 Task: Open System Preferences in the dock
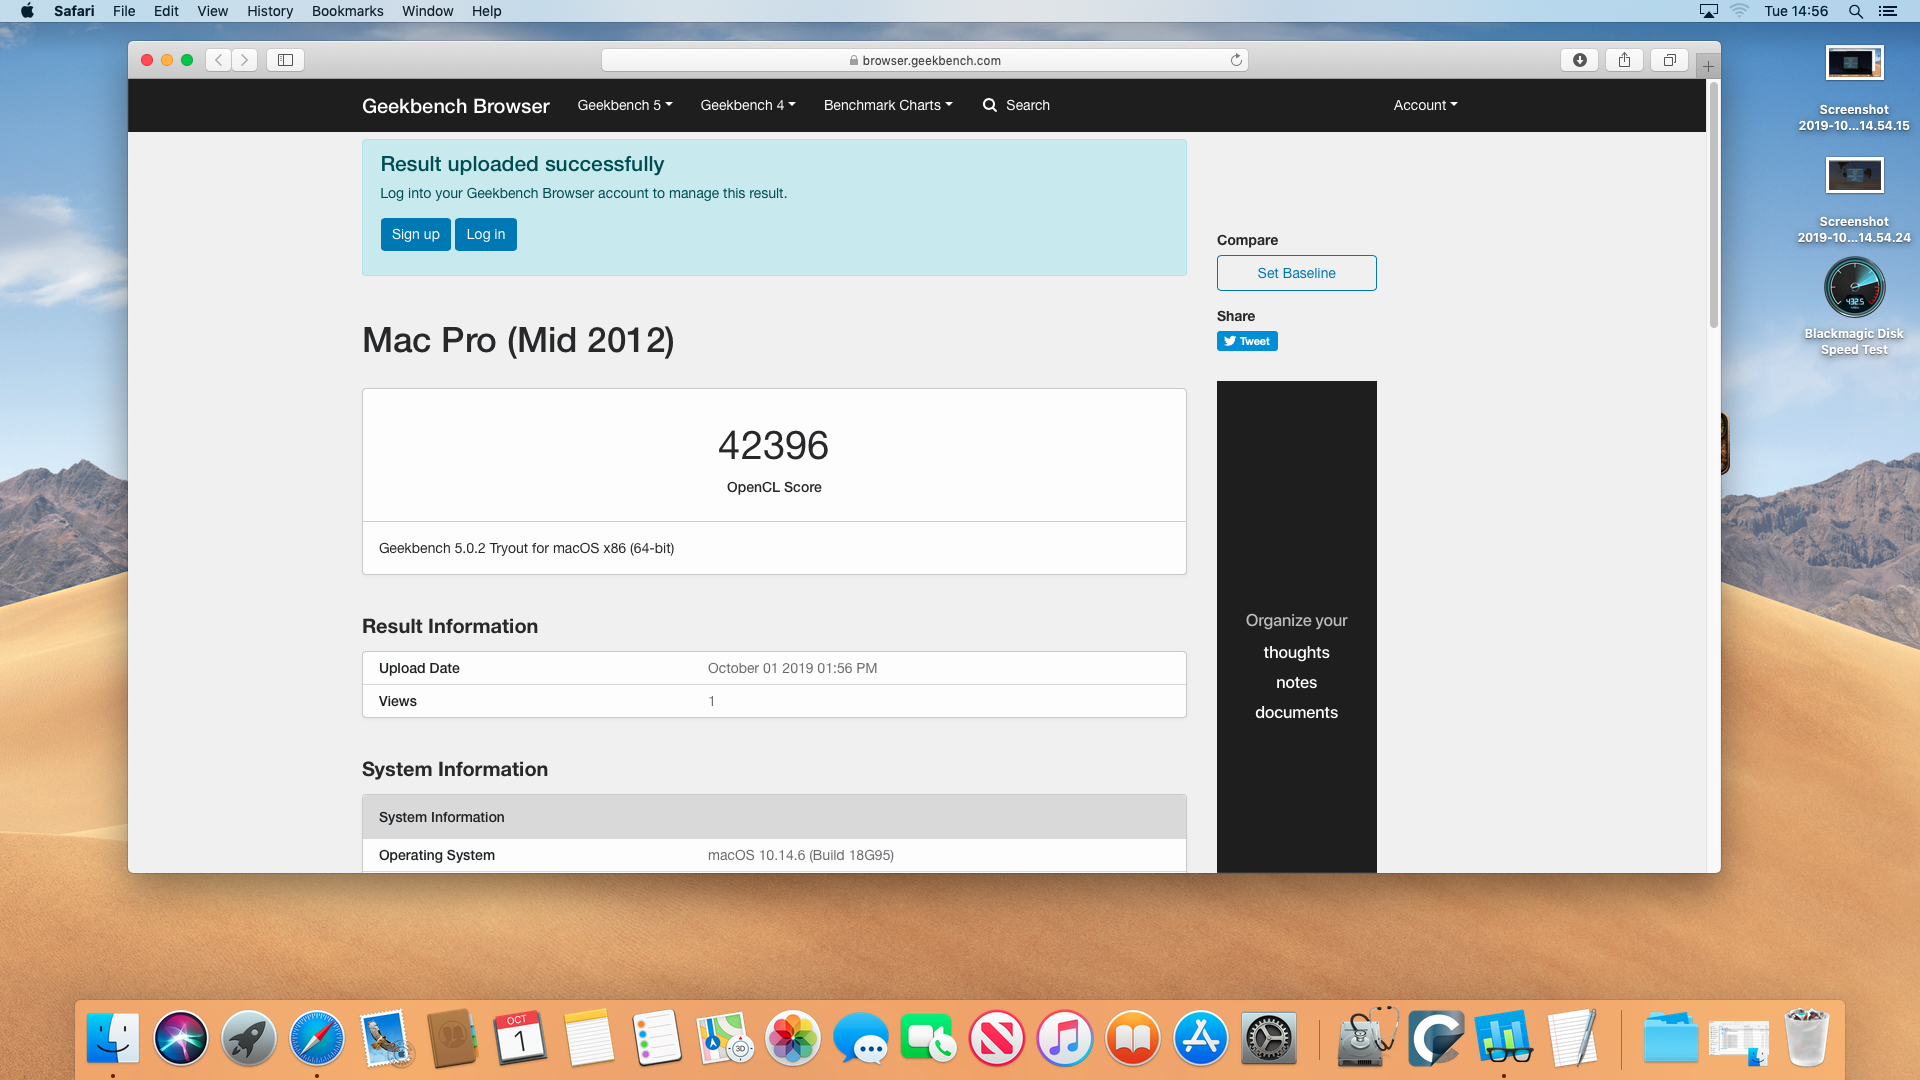tap(1268, 1038)
